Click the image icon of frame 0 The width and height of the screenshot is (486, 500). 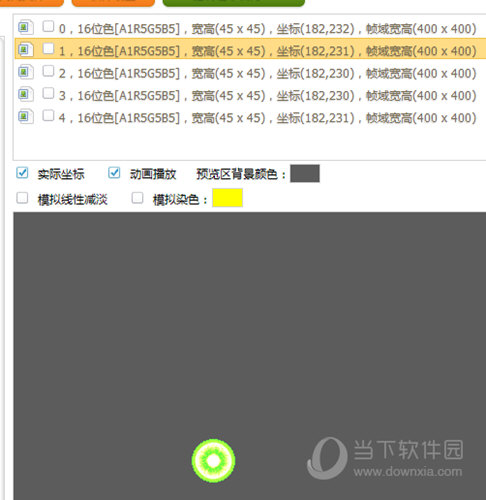[x=25, y=27]
